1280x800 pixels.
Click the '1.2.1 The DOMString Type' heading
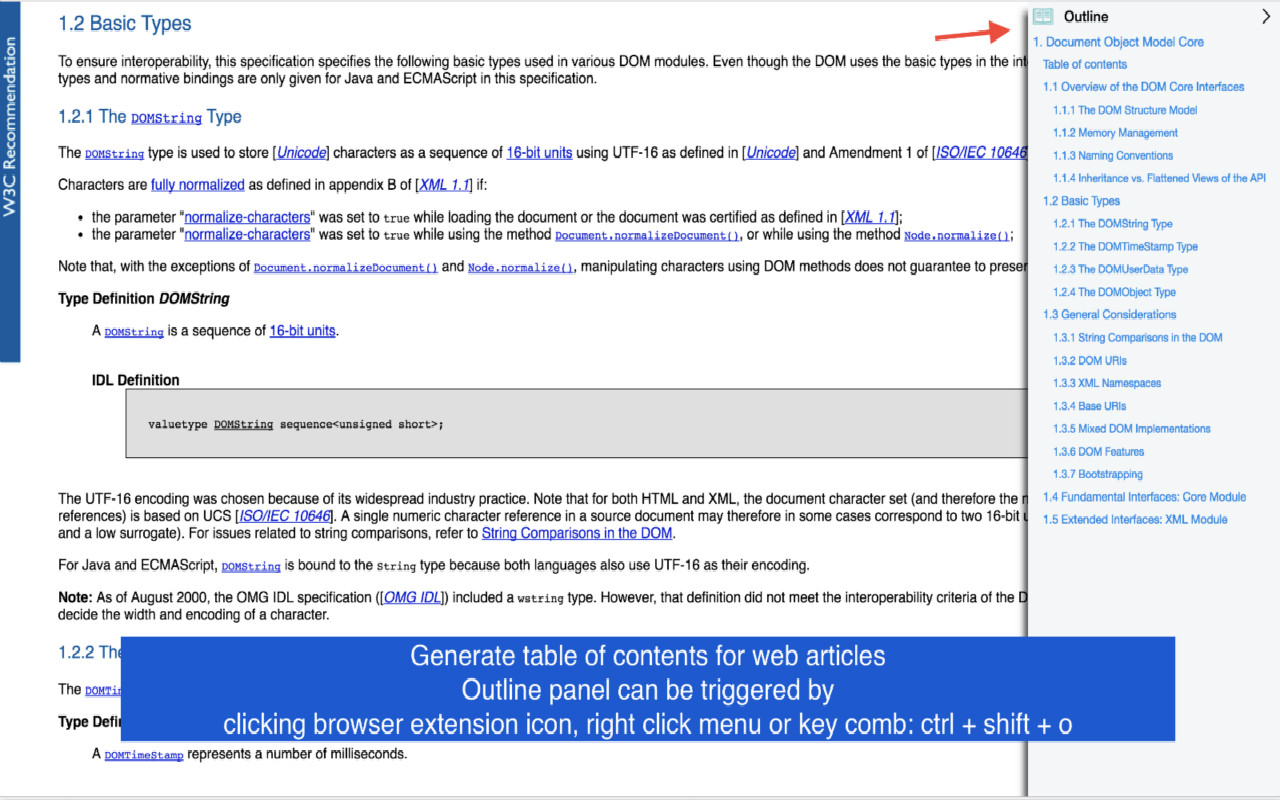point(150,117)
